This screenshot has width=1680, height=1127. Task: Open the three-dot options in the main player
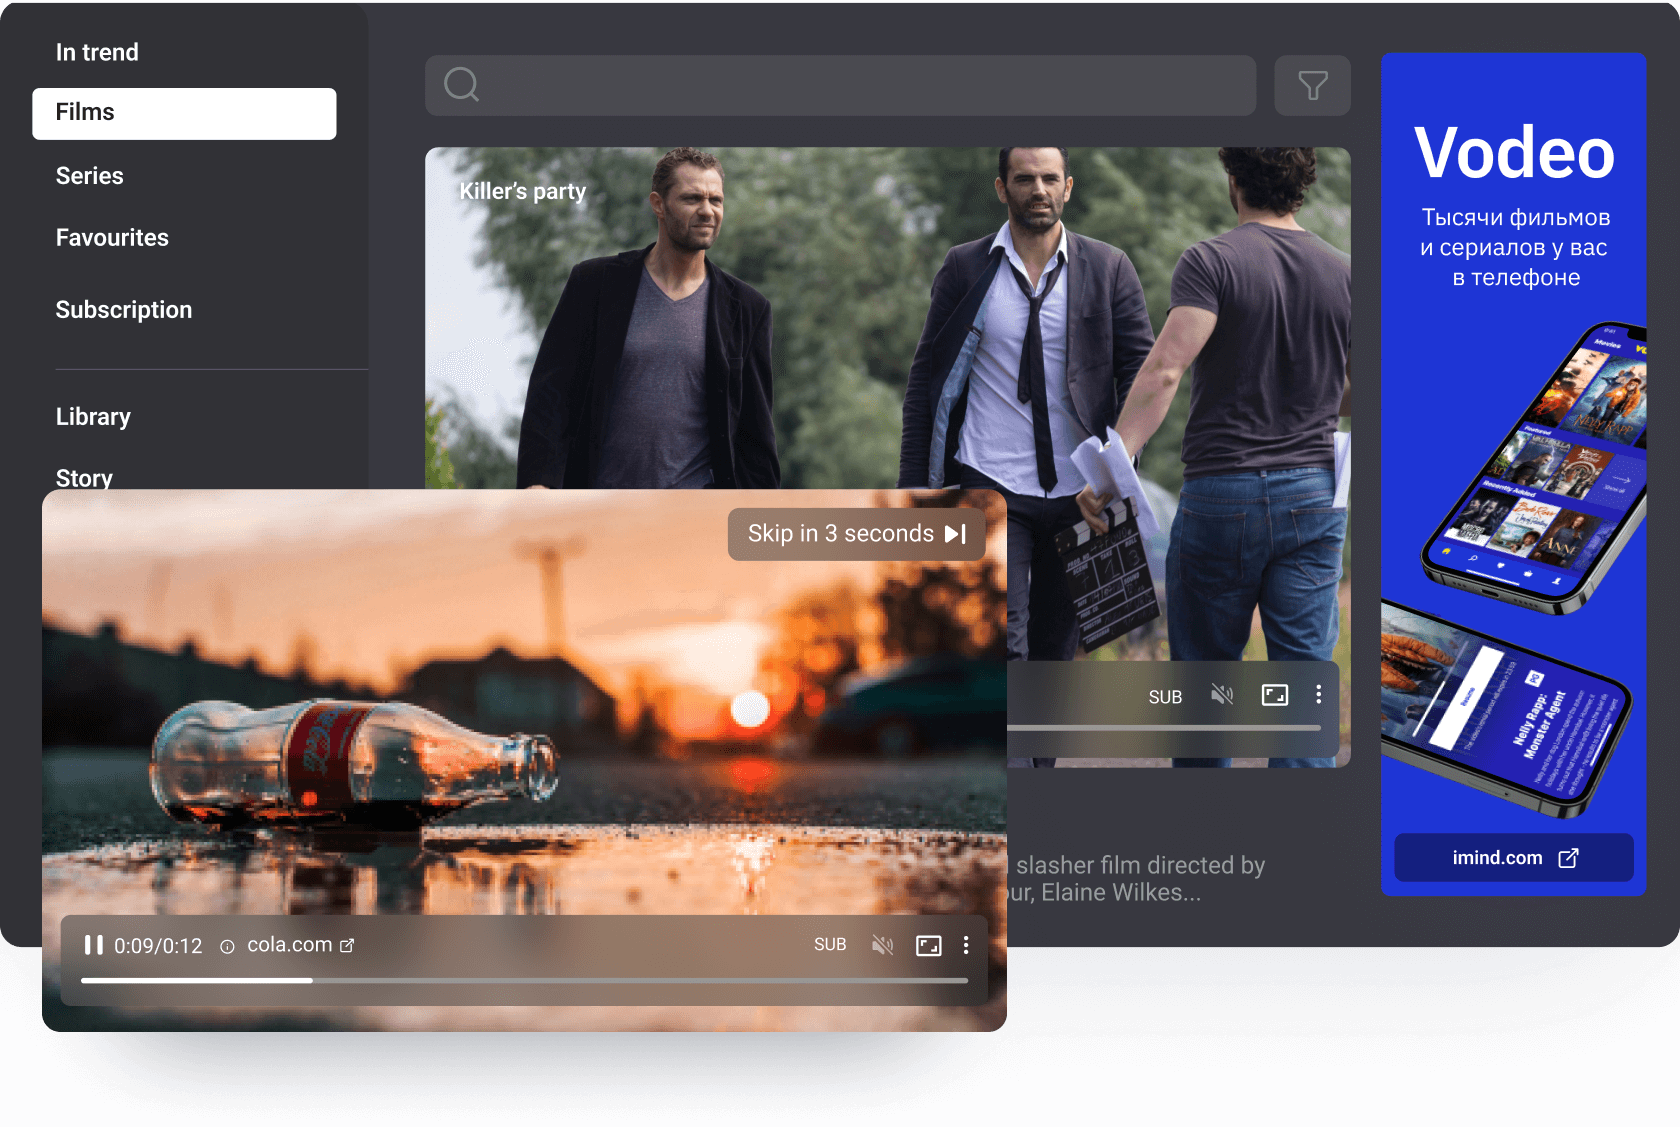coord(1318,694)
